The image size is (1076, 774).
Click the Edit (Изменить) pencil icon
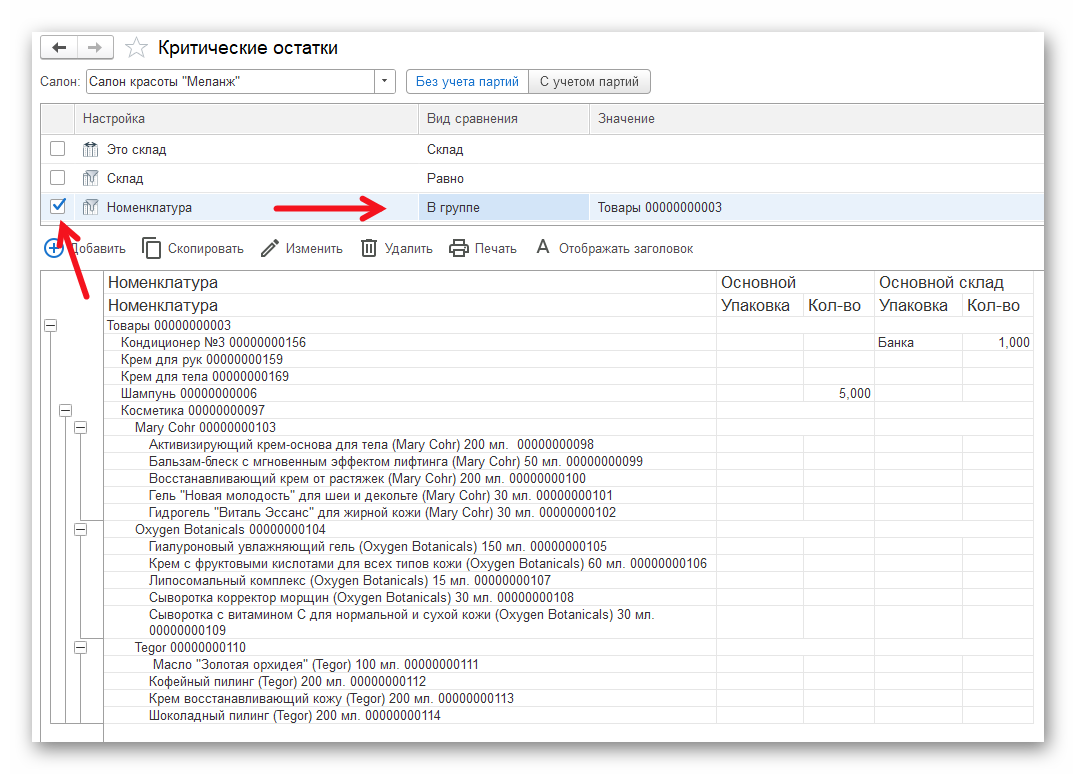pyautogui.click(x=270, y=248)
